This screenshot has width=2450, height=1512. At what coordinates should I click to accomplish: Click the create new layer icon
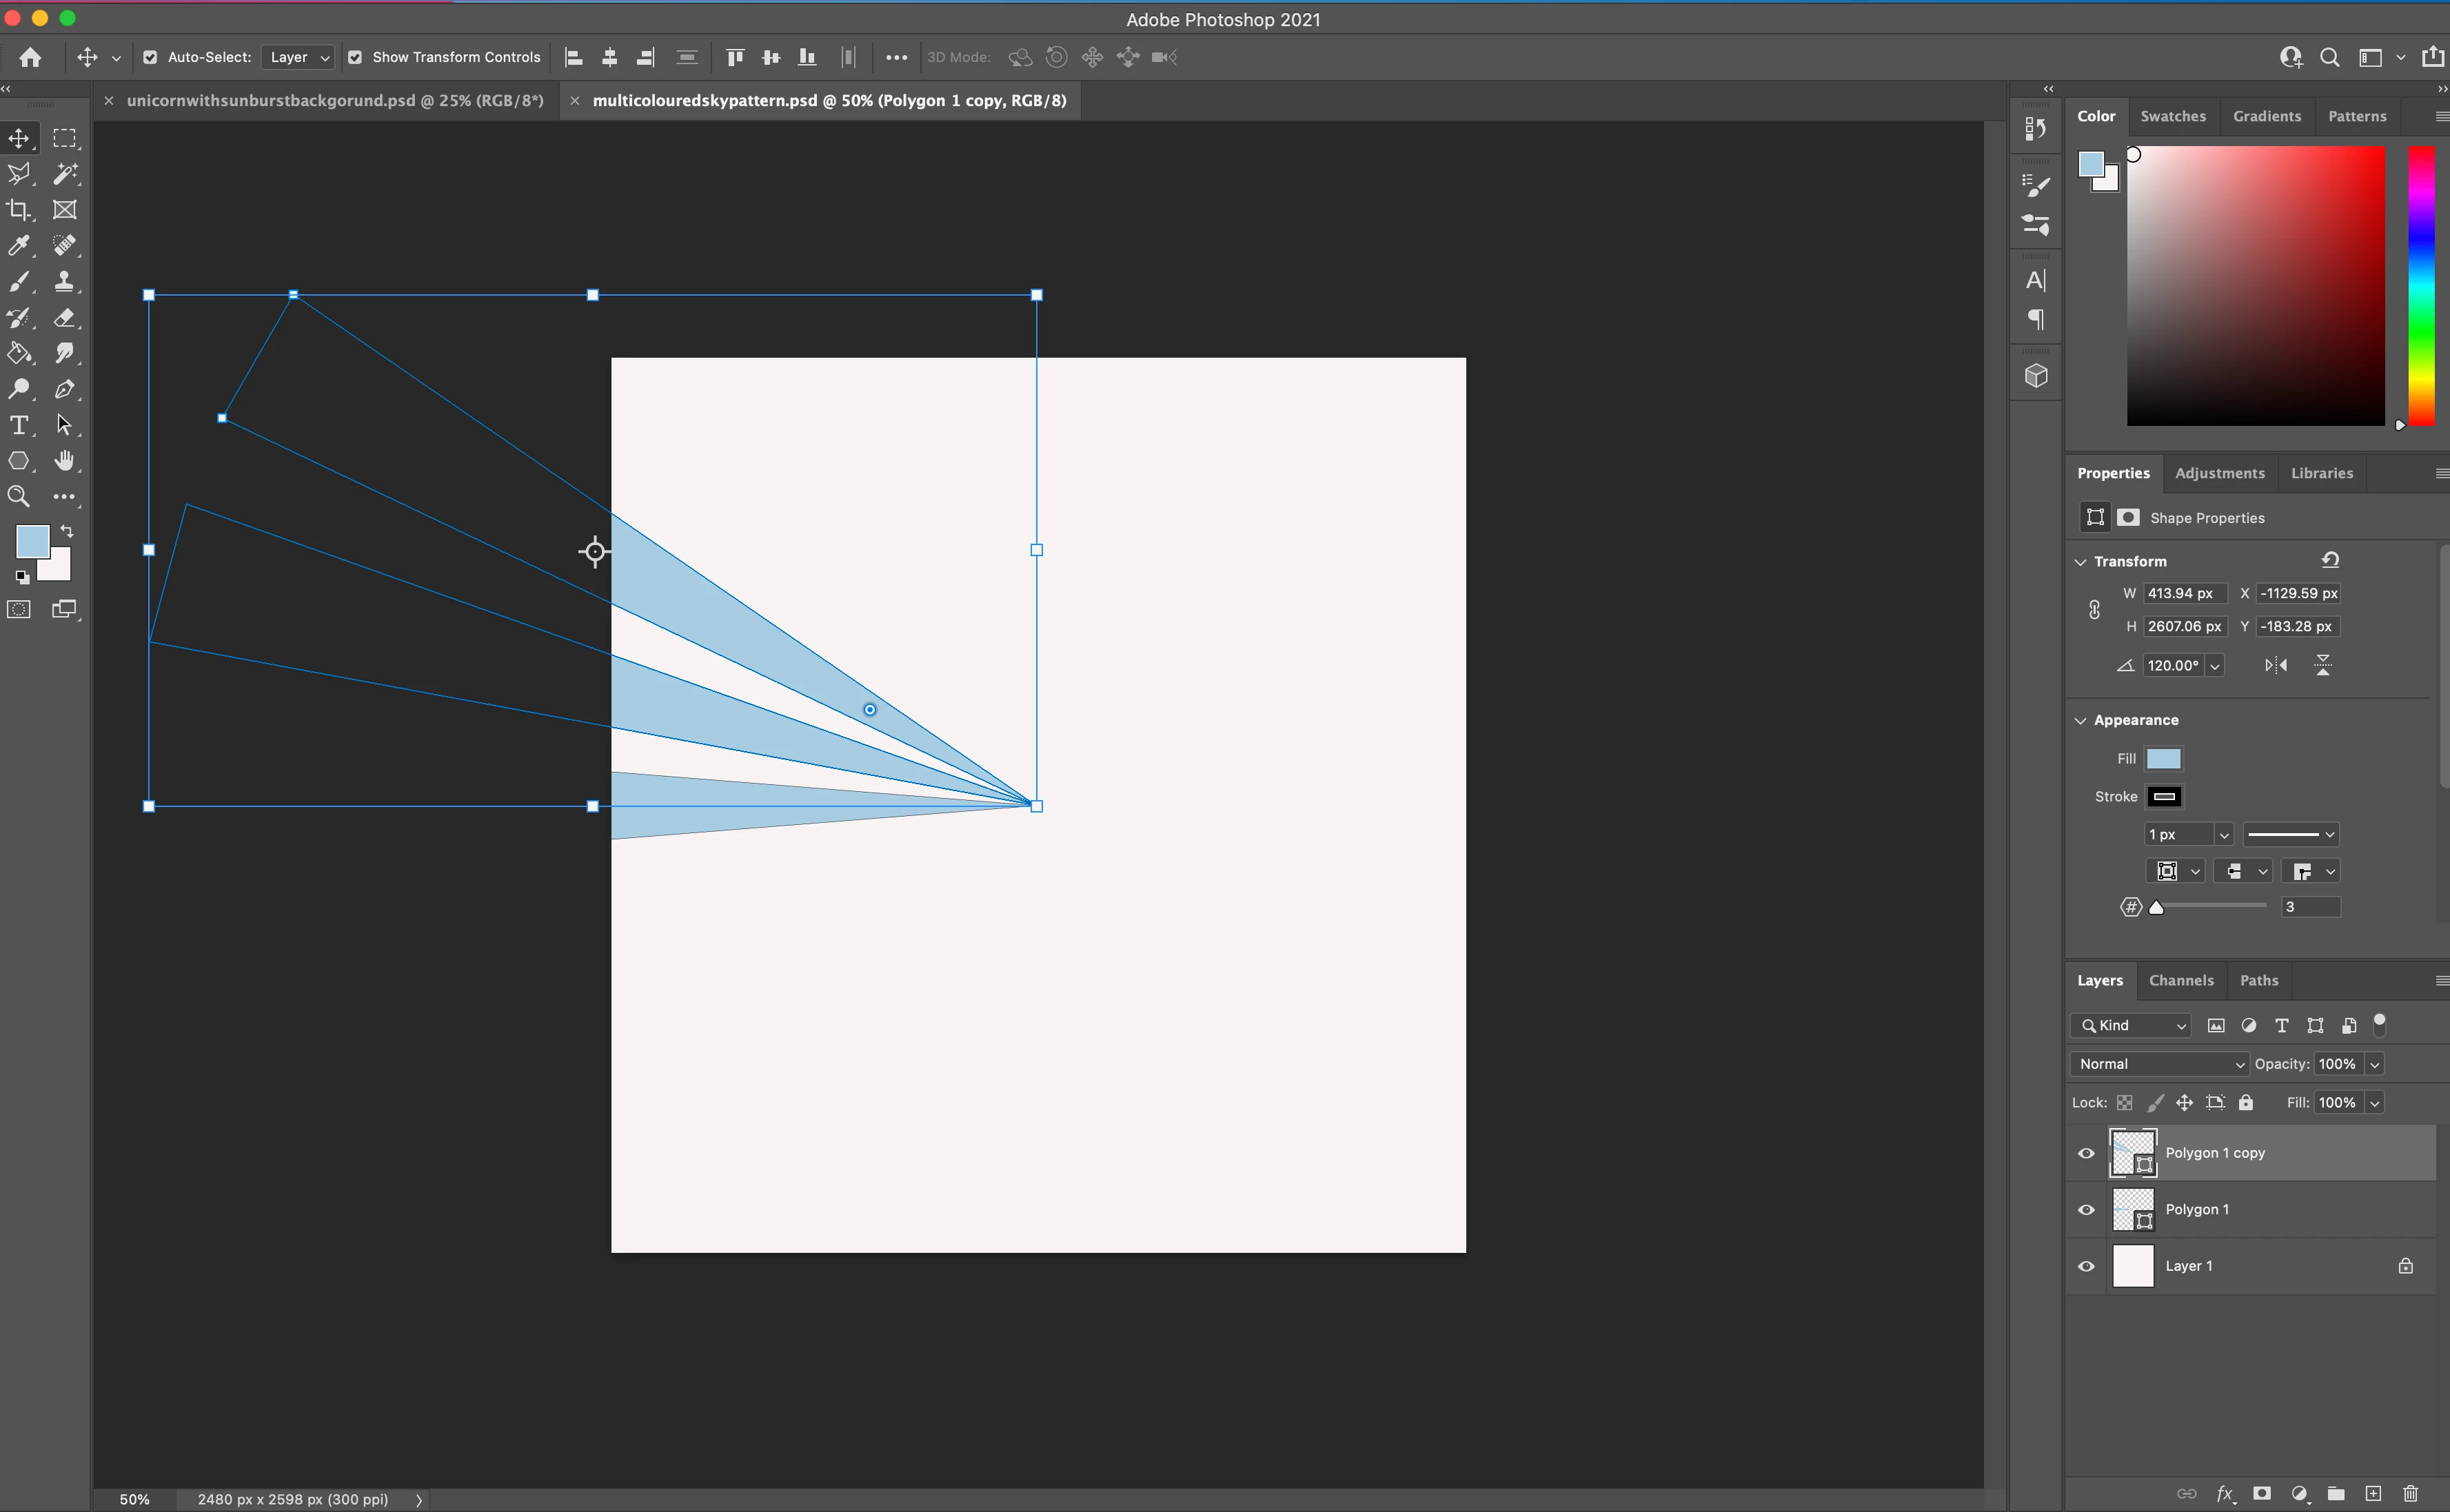(2373, 1494)
